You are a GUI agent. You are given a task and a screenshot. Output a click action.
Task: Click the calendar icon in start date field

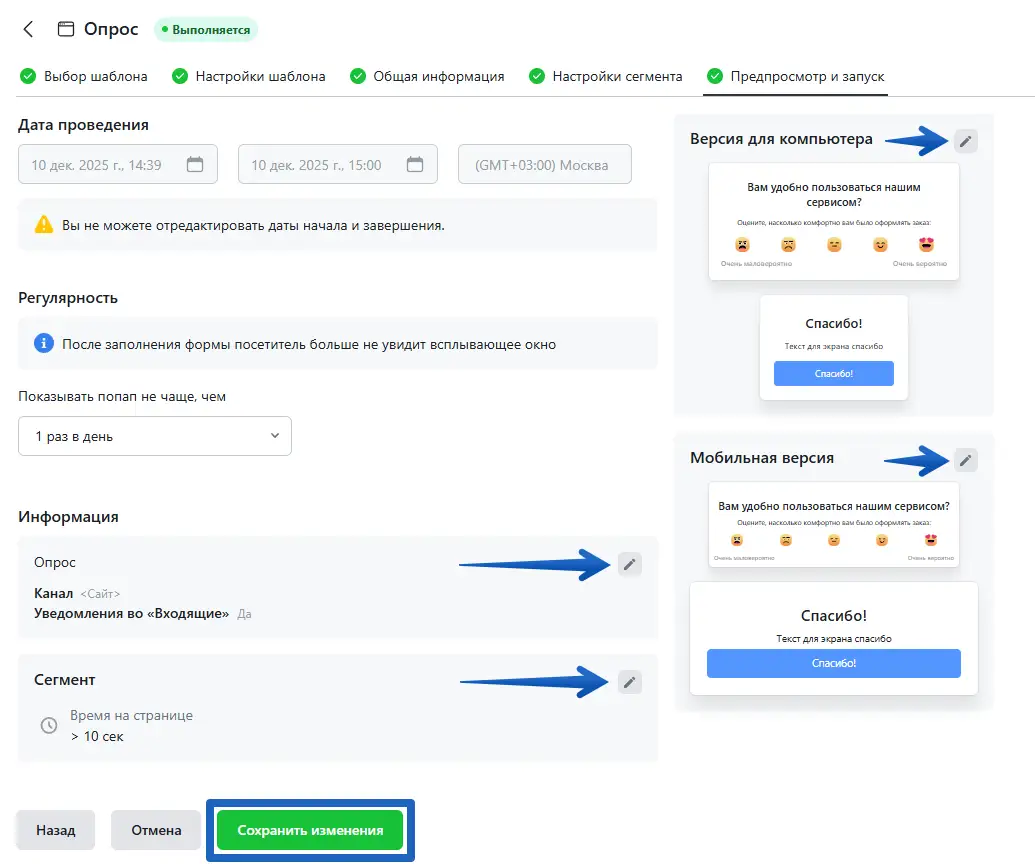tap(195, 165)
